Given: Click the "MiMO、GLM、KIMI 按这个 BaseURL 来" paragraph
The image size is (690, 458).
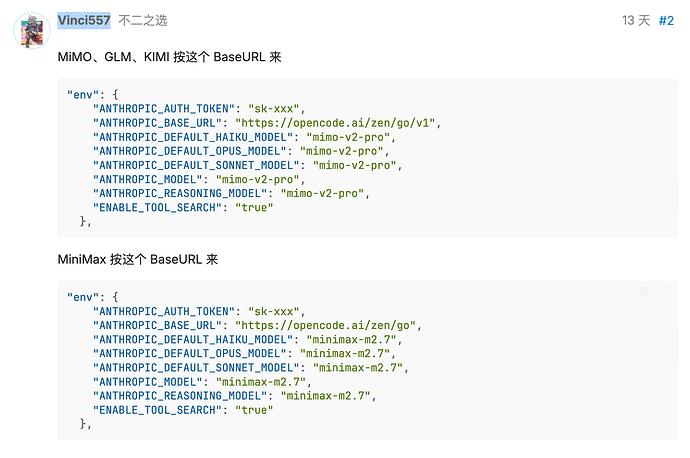Looking at the screenshot, I should 169,57.
